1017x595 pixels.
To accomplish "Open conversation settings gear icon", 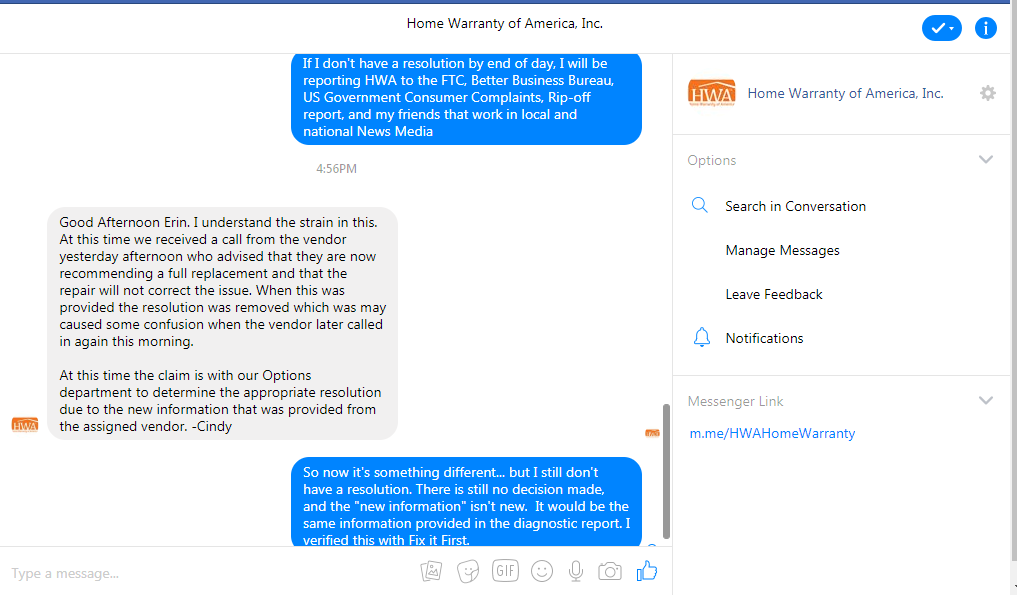I will tap(987, 93).
